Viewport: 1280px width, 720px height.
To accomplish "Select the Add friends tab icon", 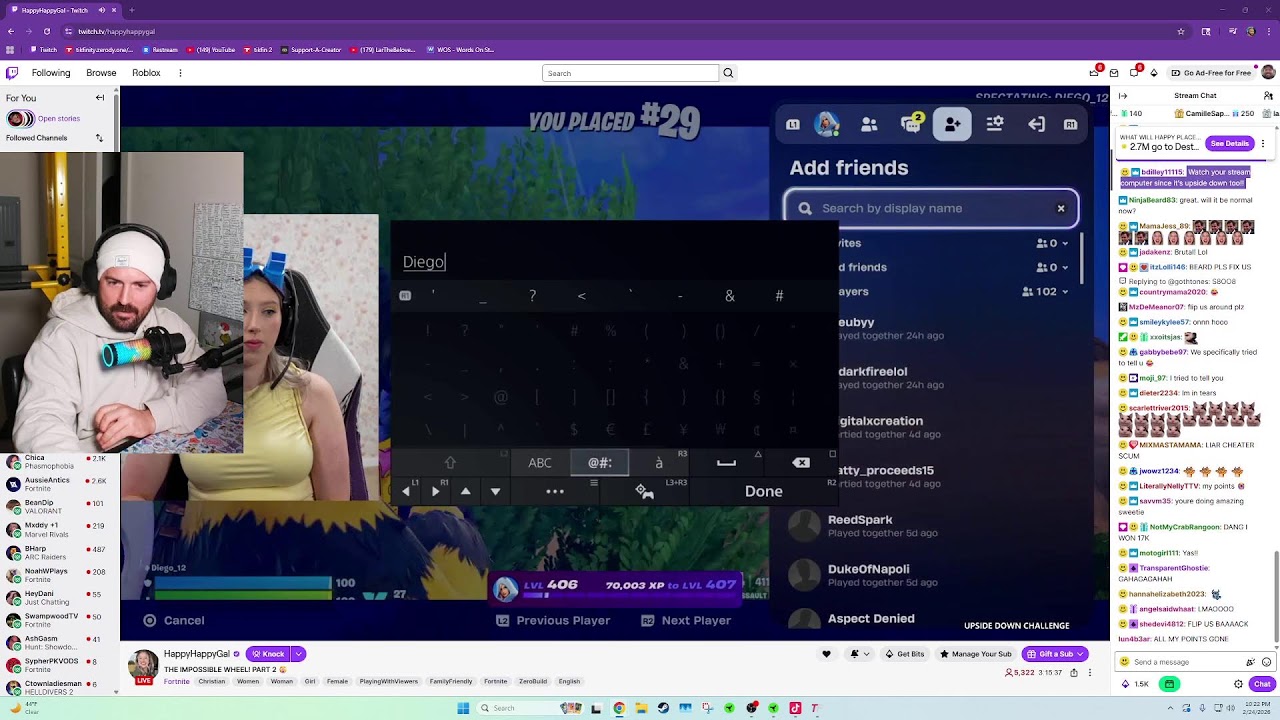I will (x=952, y=124).
